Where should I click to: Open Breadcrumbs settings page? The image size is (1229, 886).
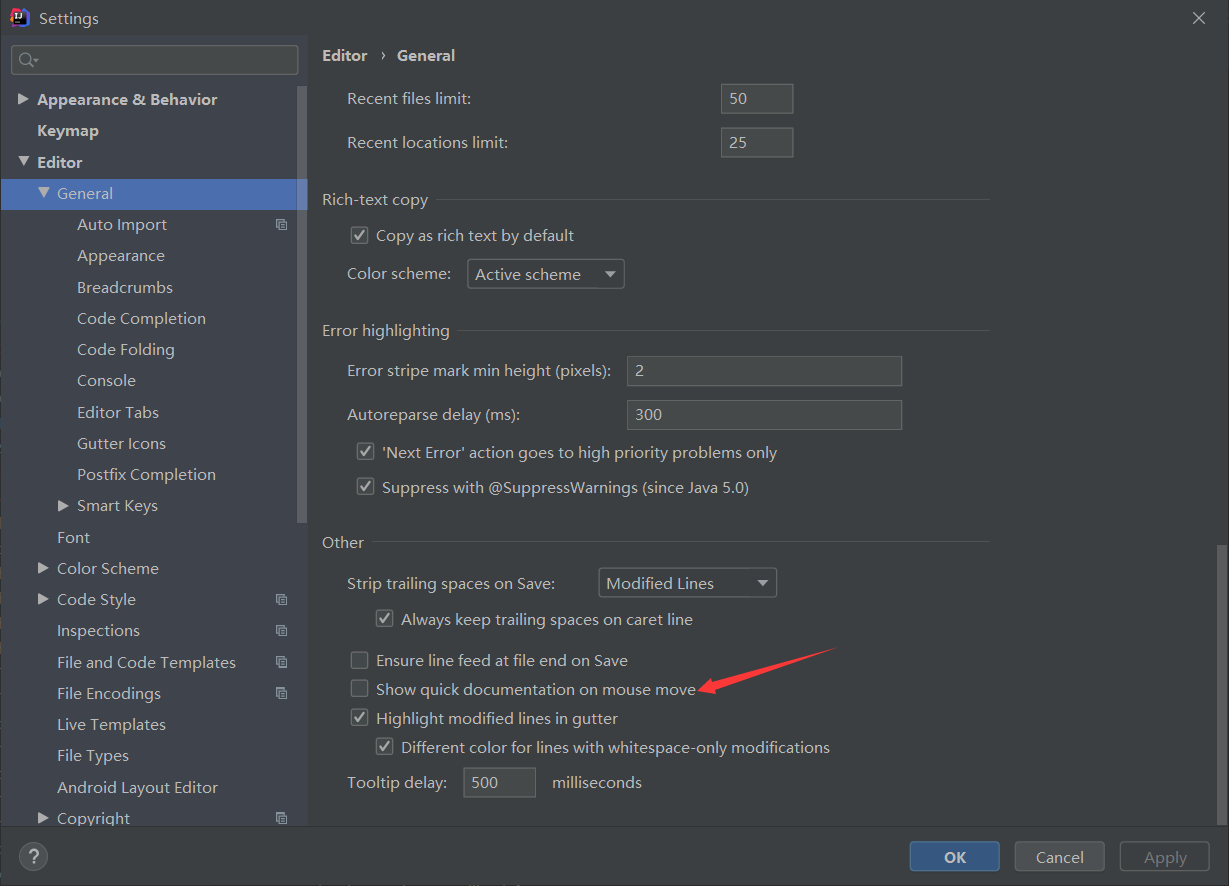point(125,287)
